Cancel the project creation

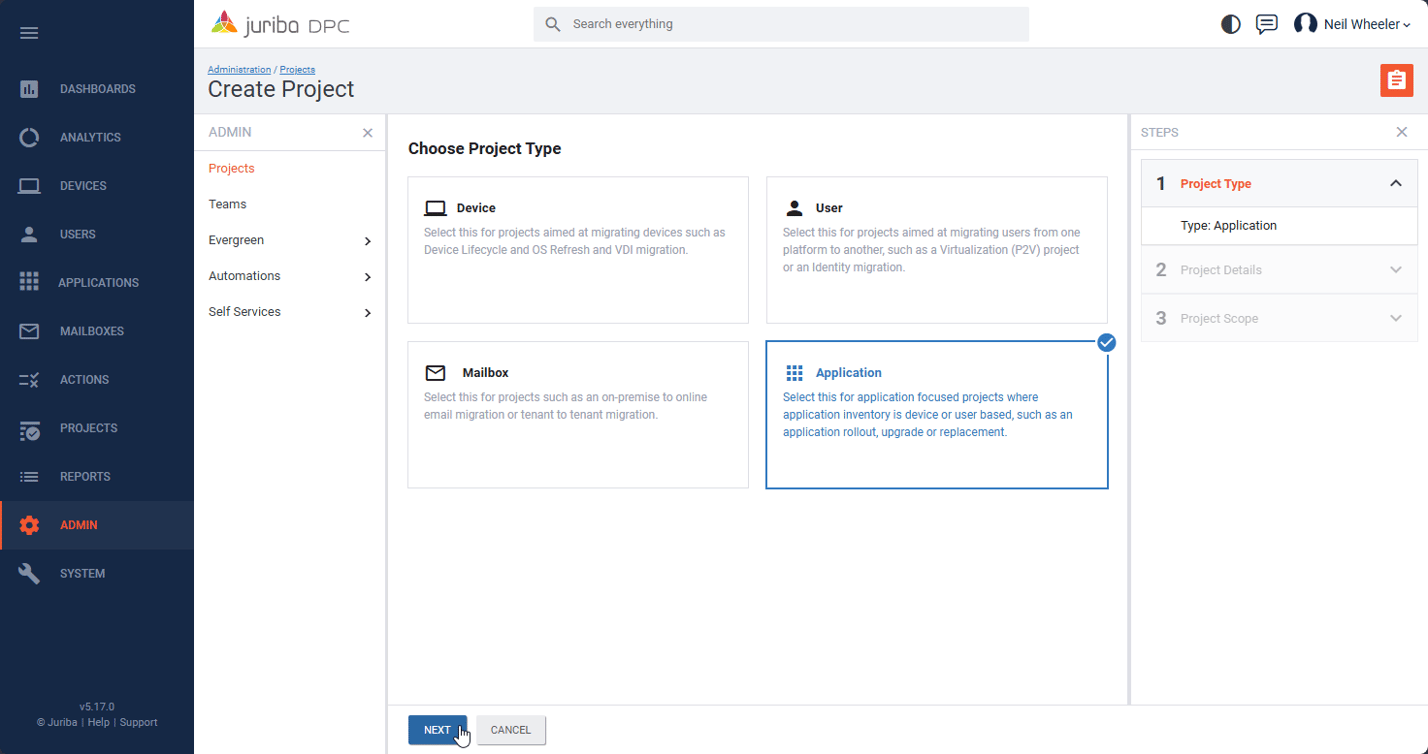(x=511, y=730)
